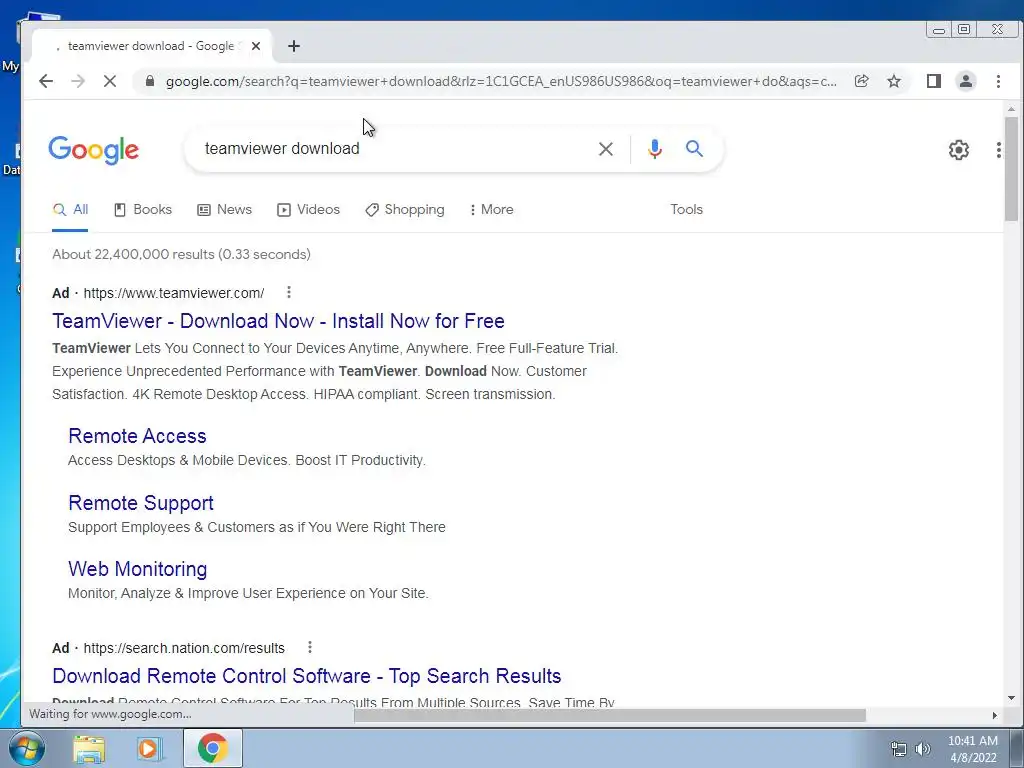The height and width of the screenshot is (768, 1024).
Task: Open Windows Explorer from taskbar
Action: [89, 748]
